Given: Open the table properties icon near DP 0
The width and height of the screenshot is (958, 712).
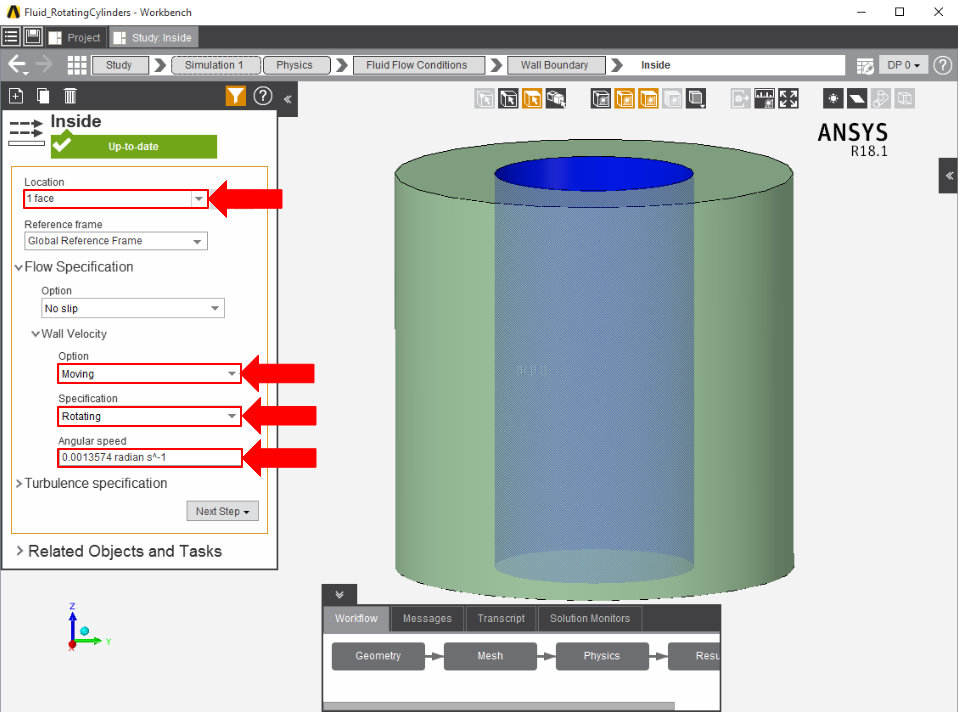Looking at the screenshot, I should [x=865, y=65].
